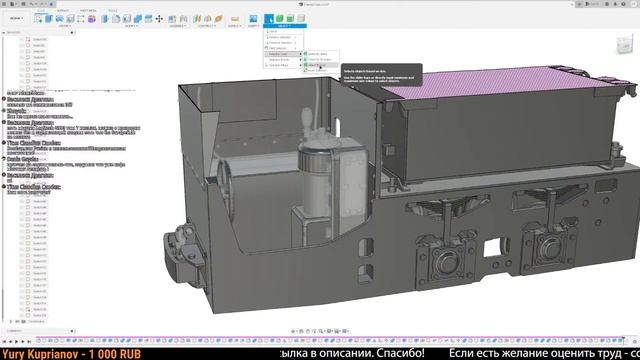Click the gray cube selection icon
This screenshot has width=640, height=360.
pyautogui.click(x=301, y=18)
